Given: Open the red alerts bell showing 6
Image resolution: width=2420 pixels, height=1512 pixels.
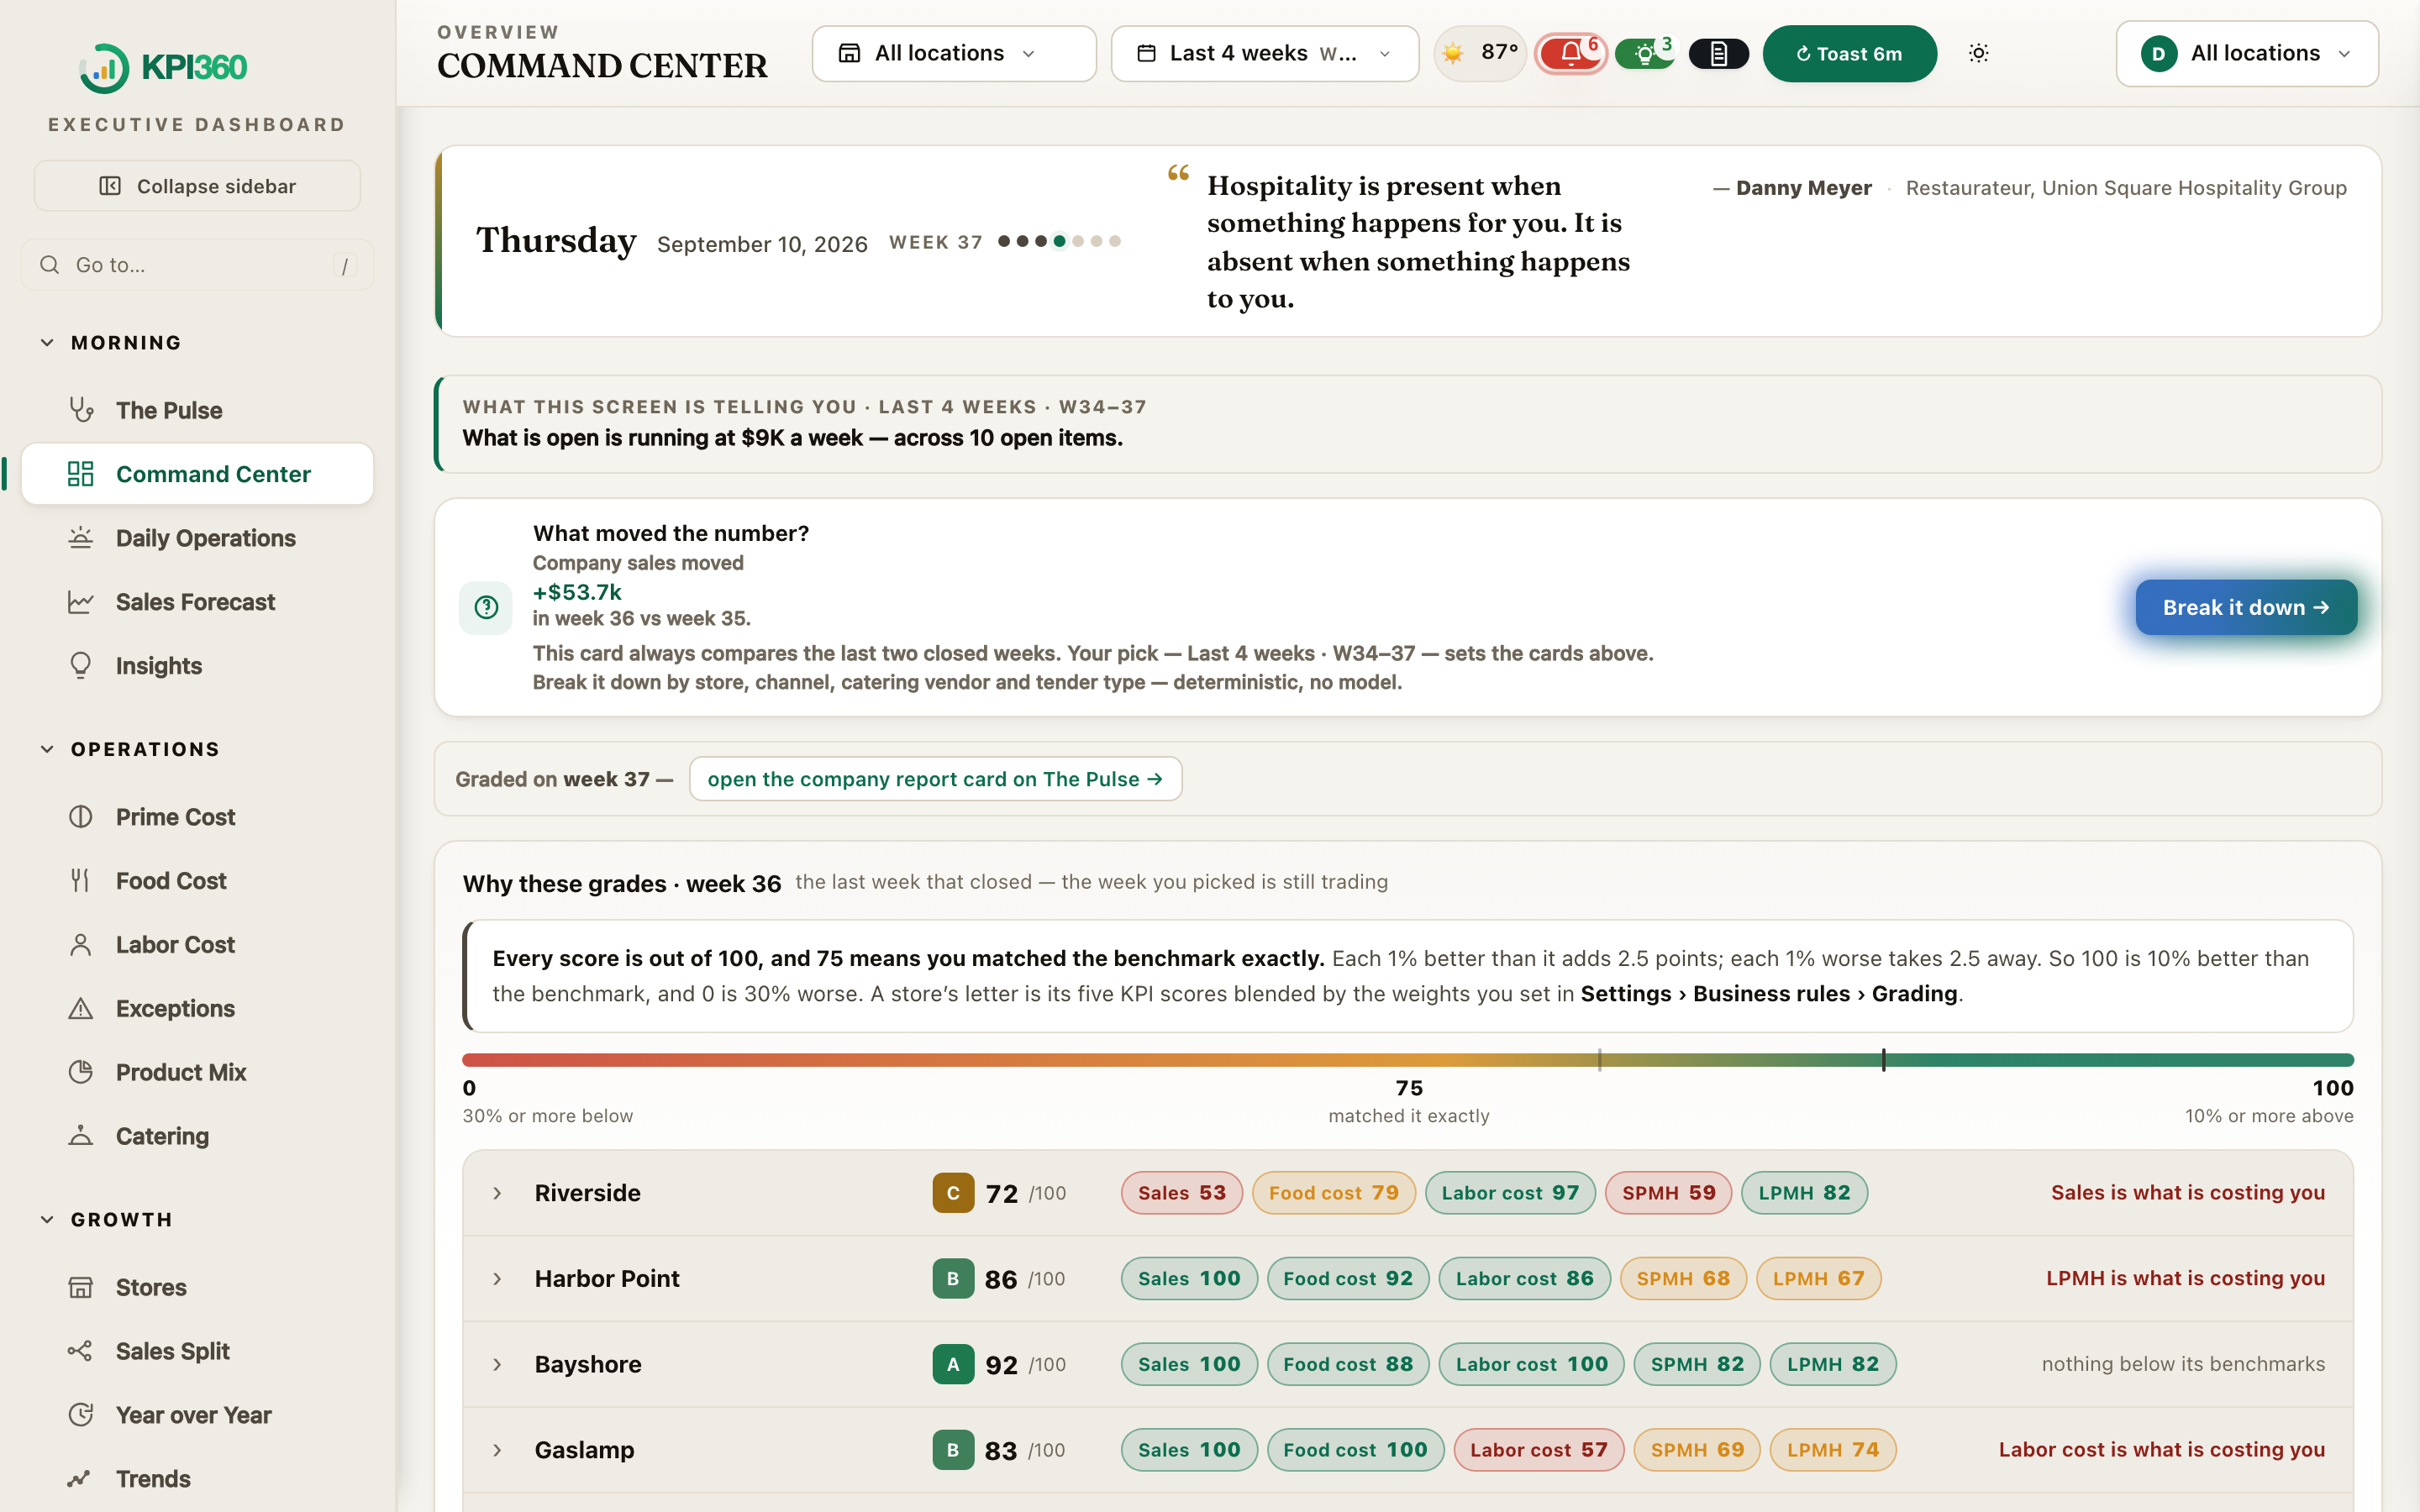Looking at the screenshot, I should point(1570,53).
